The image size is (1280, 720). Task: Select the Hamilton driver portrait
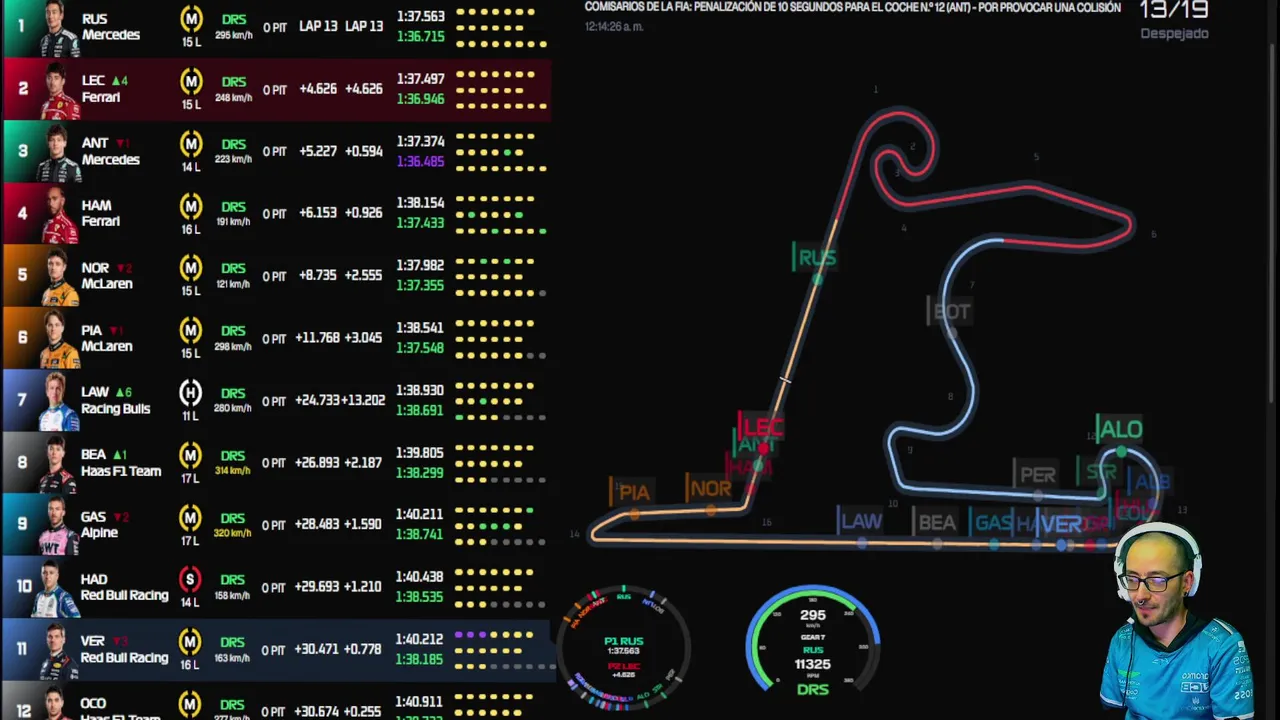pyautogui.click(x=58, y=215)
